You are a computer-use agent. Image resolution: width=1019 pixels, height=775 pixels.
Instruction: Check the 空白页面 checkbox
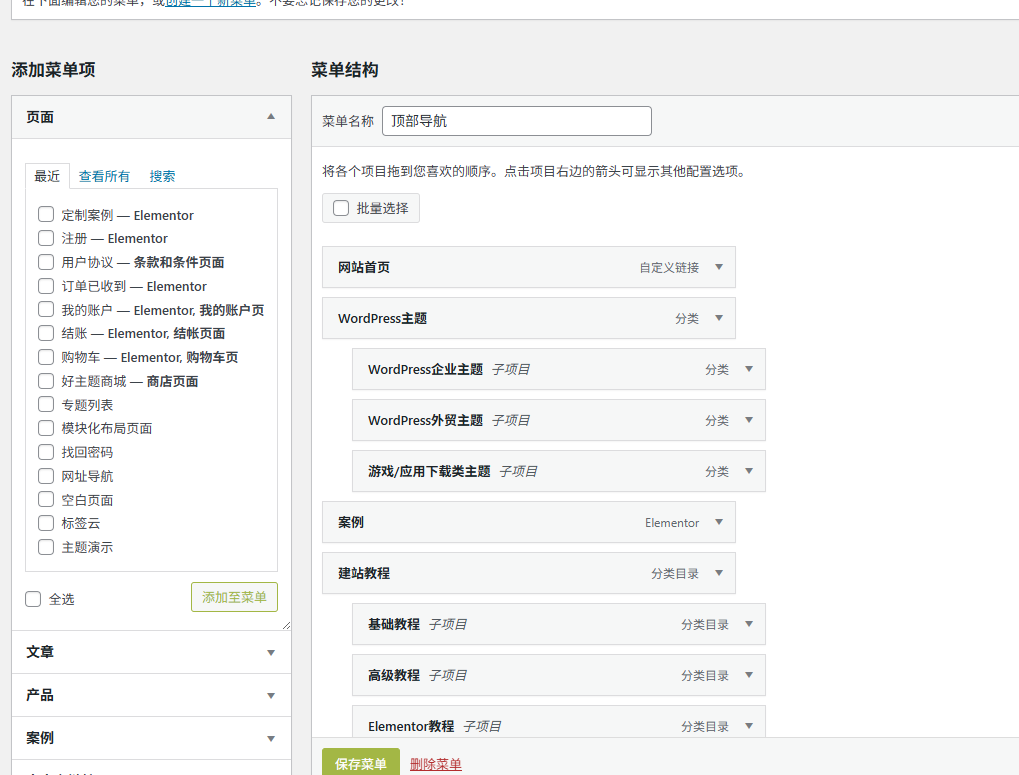46,499
